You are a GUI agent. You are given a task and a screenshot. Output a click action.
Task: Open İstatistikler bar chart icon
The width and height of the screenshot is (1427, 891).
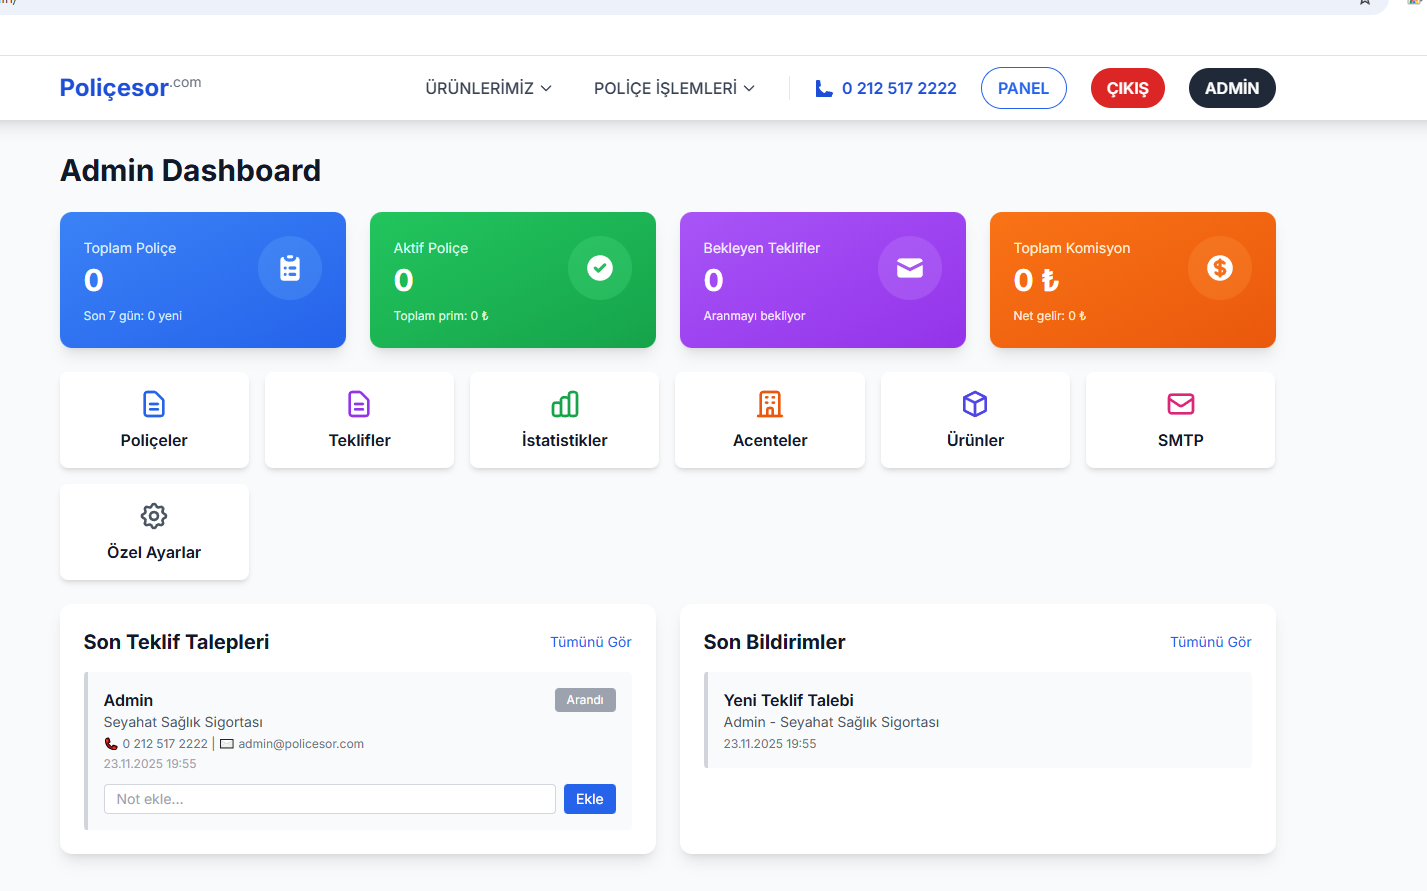565,404
